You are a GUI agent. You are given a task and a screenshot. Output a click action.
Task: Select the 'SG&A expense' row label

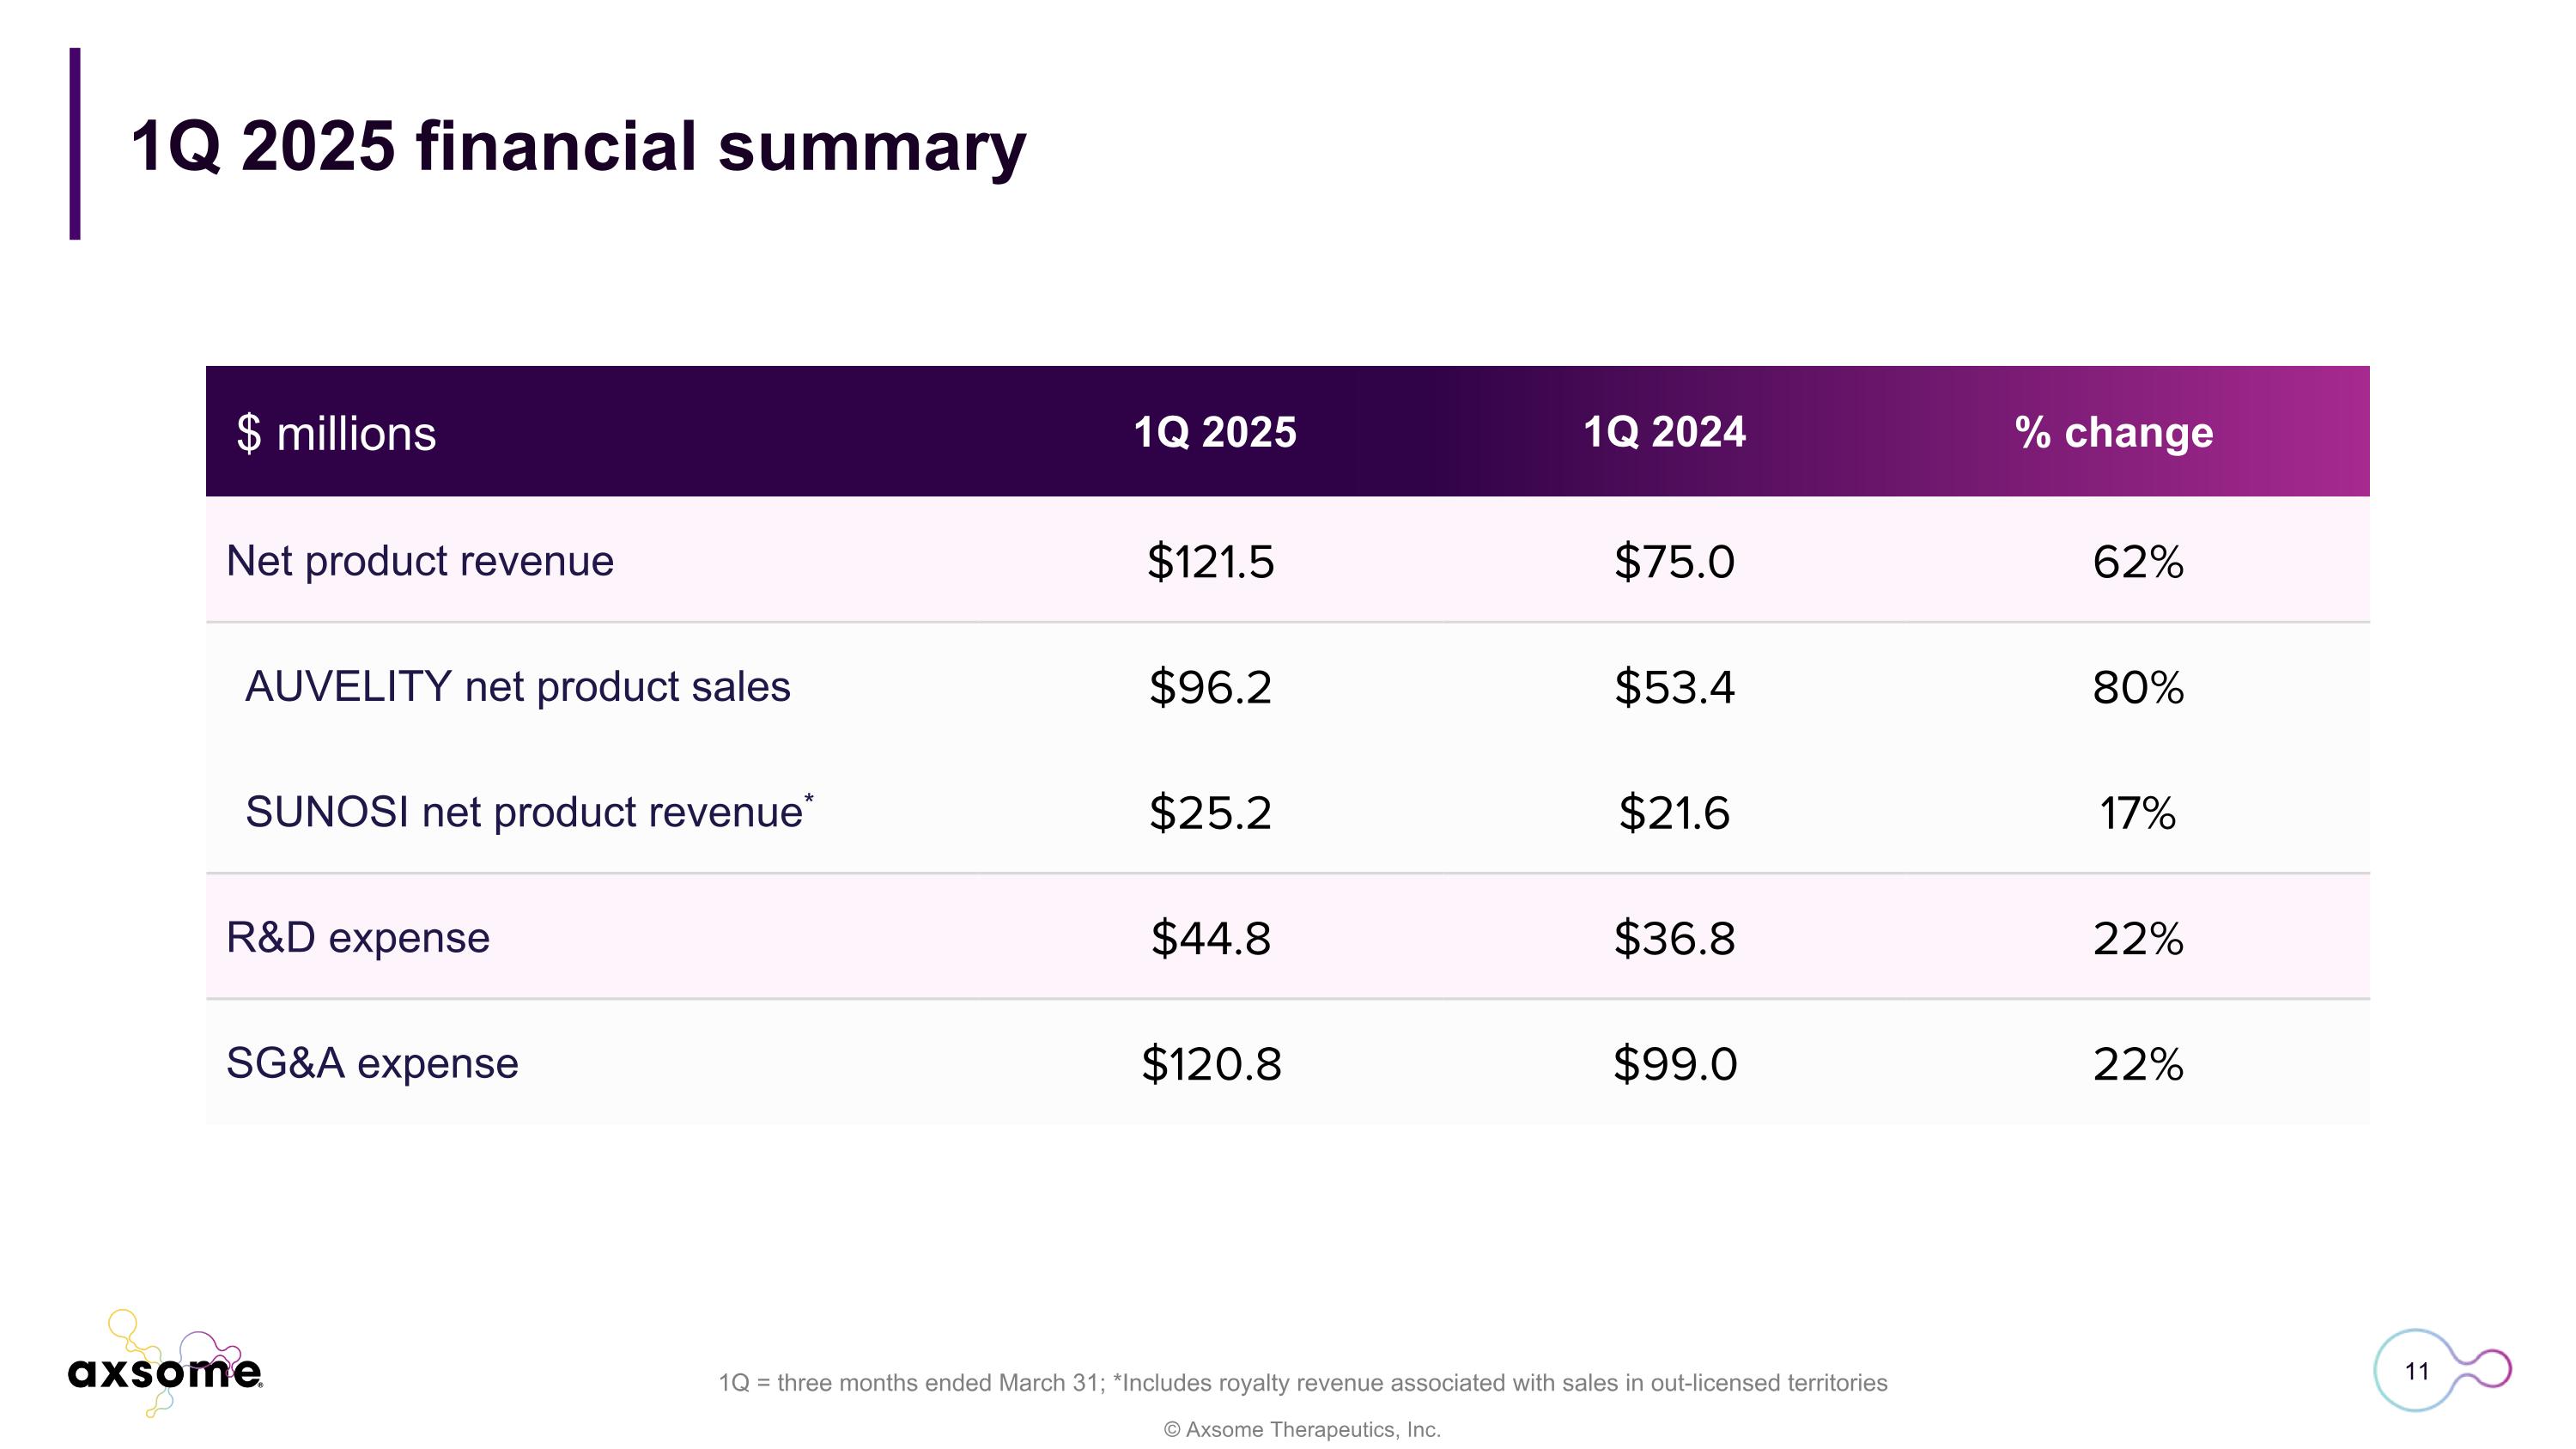point(372,1063)
